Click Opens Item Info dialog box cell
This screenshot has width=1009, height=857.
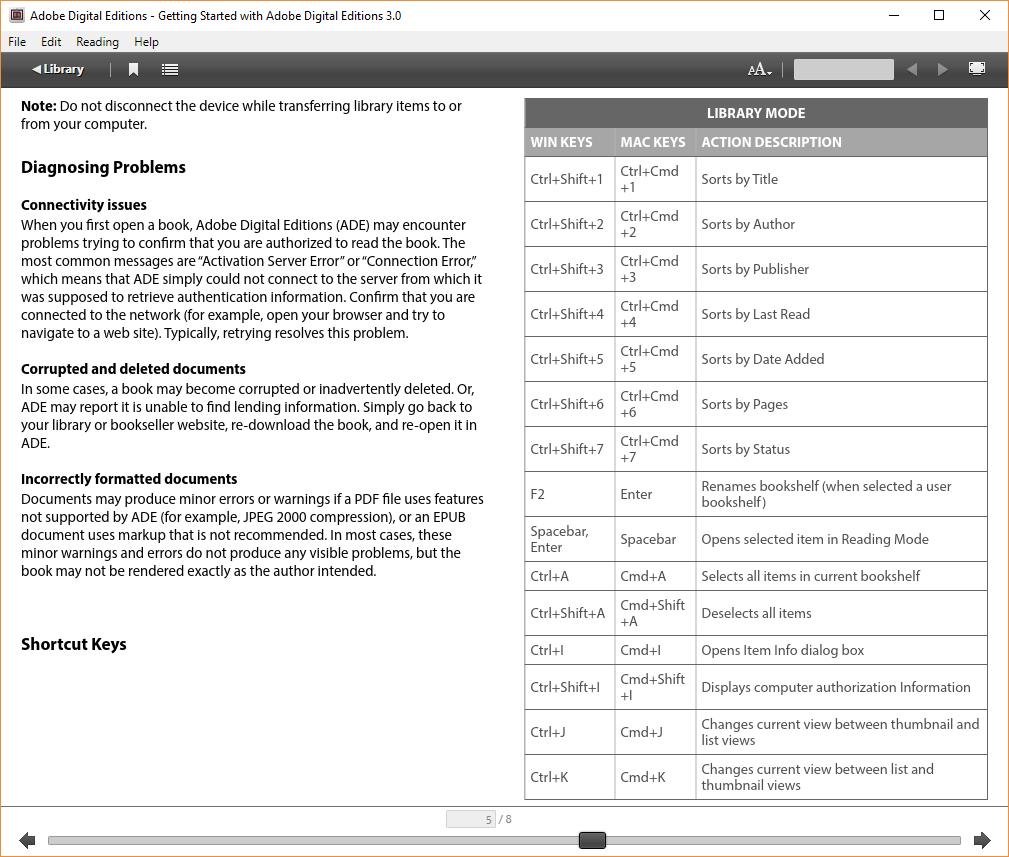coord(842,650)
